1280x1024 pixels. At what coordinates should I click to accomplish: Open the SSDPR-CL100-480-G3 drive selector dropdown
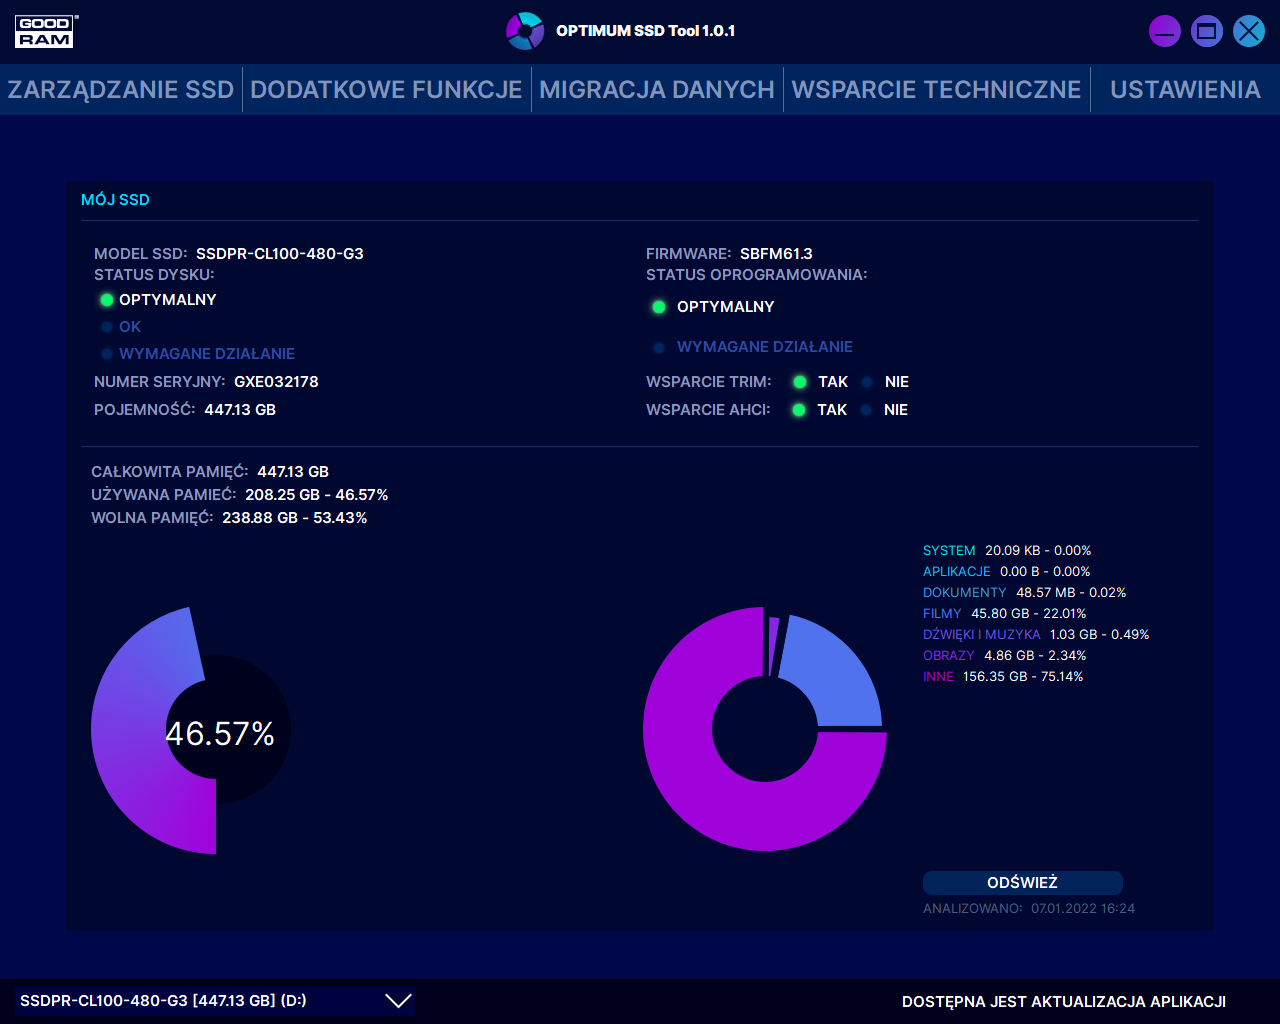215,1001
